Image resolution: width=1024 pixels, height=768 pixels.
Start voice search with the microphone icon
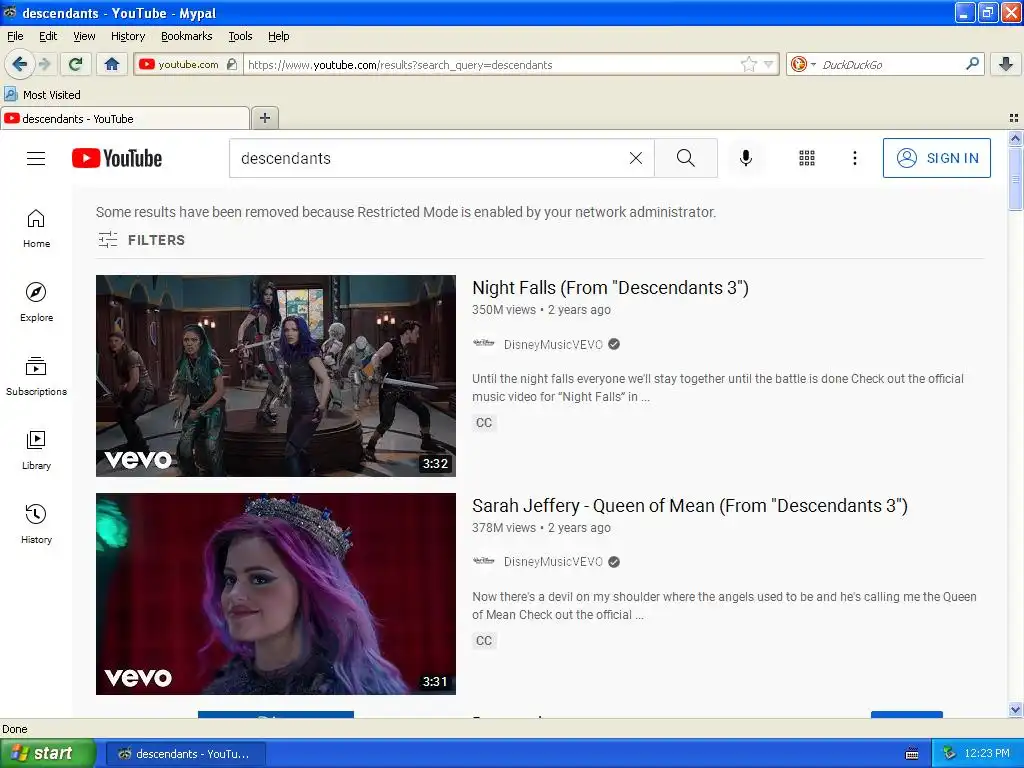(x=746, y=158)
